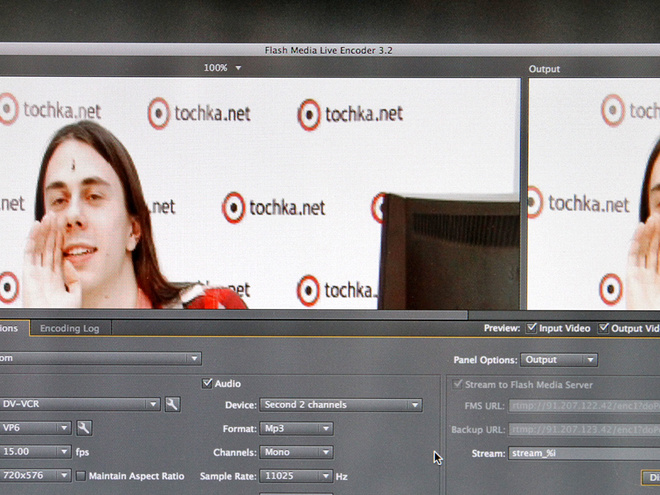Open the 100% zoom dropdown
This screenshot has width=660, height=495.
click(x=223, y=68)
